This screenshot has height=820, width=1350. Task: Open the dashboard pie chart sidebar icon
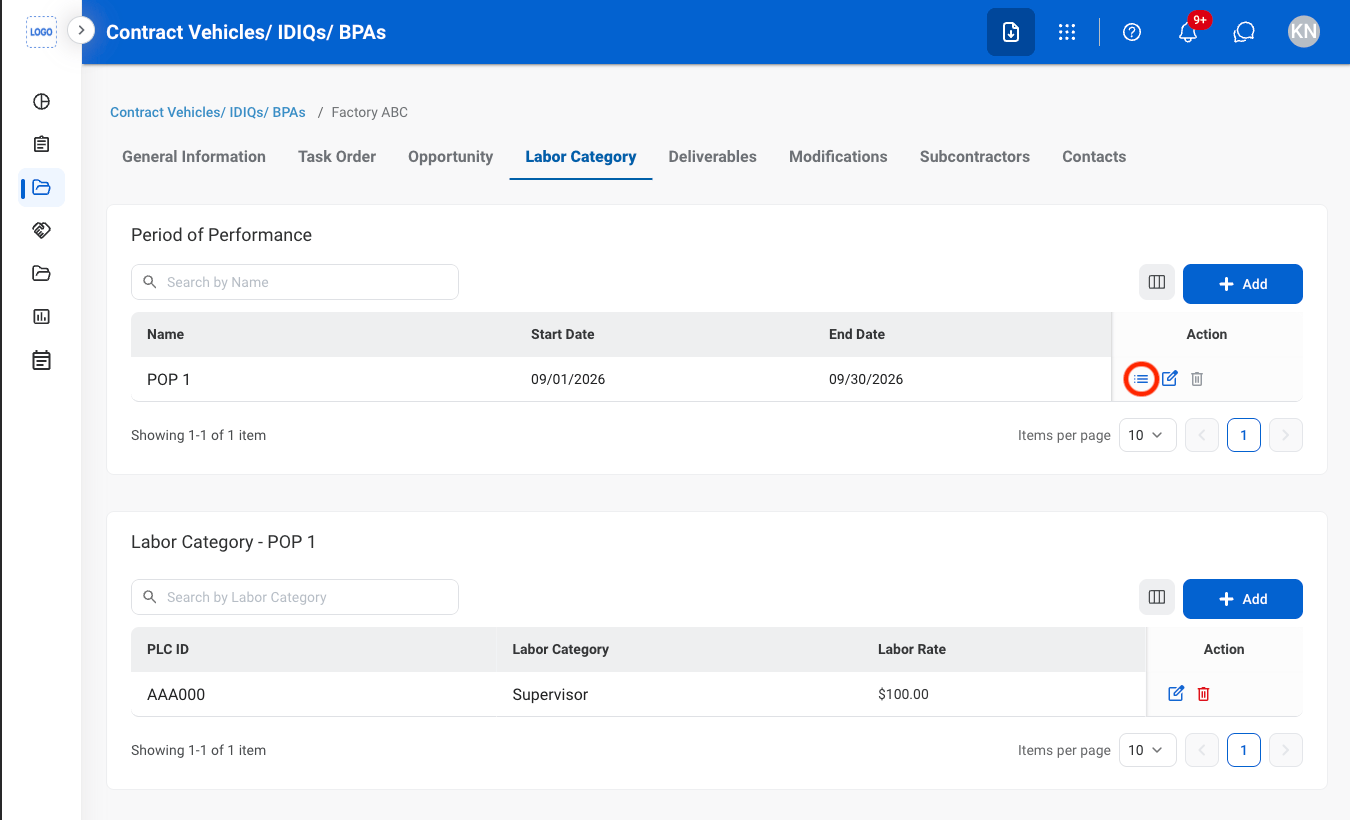click(41, 101)
